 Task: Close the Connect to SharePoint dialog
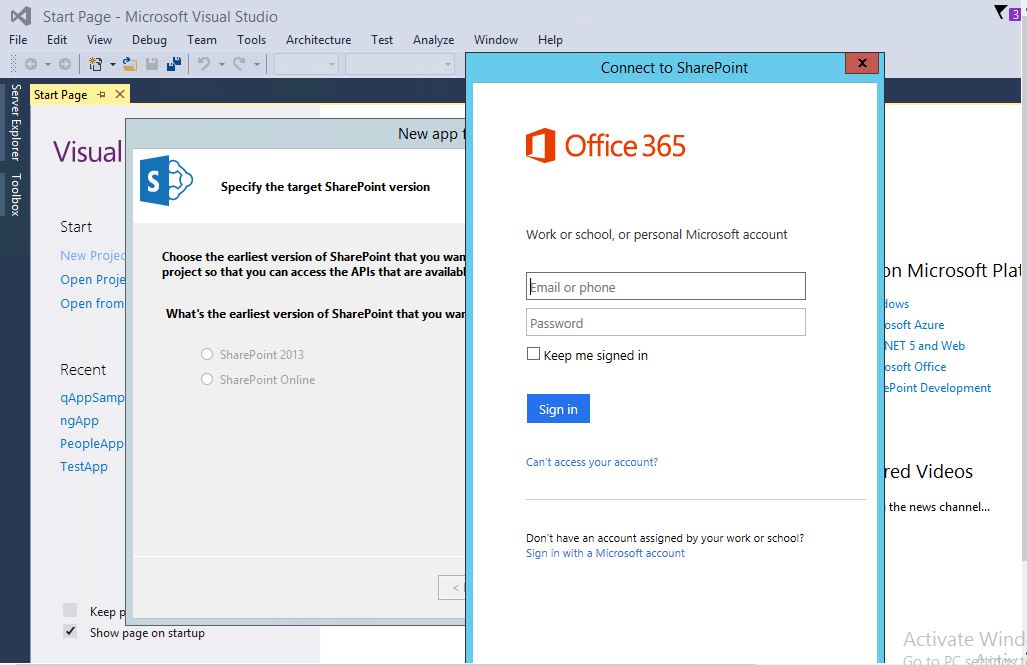[861, 63]
